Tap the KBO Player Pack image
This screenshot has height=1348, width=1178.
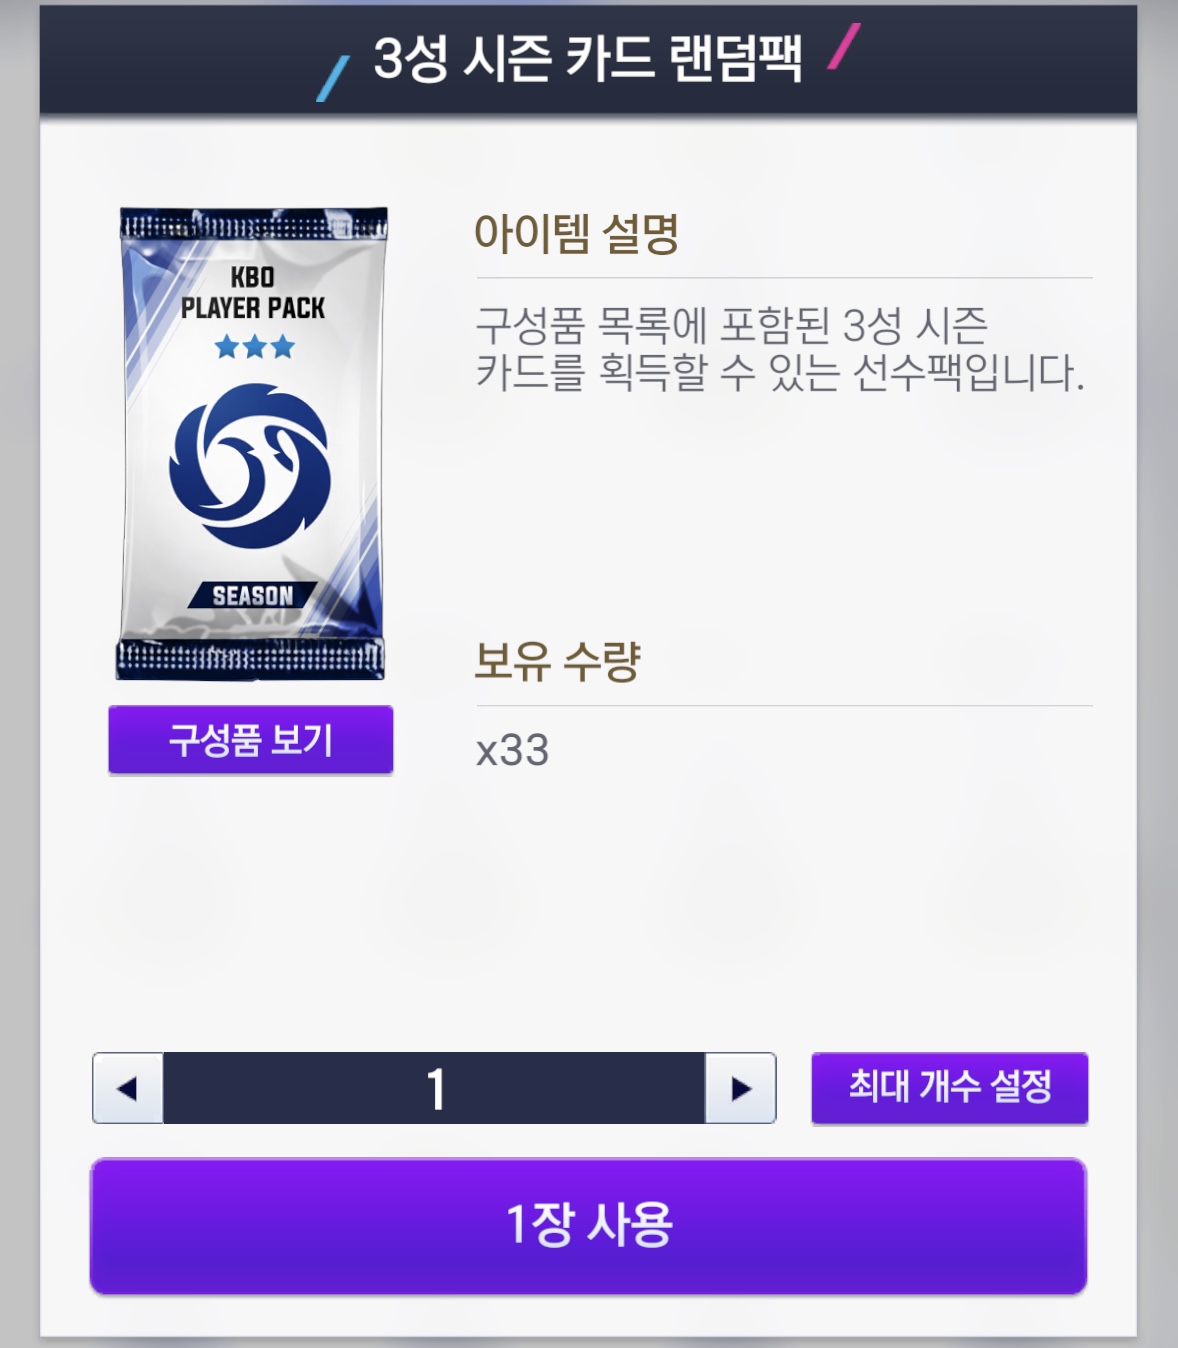251,443
